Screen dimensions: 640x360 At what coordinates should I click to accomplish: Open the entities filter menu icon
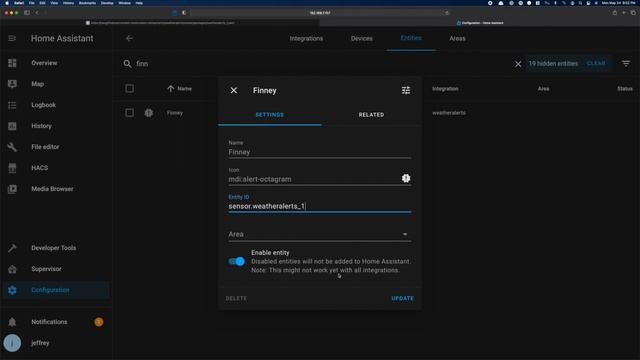[626, 64]
